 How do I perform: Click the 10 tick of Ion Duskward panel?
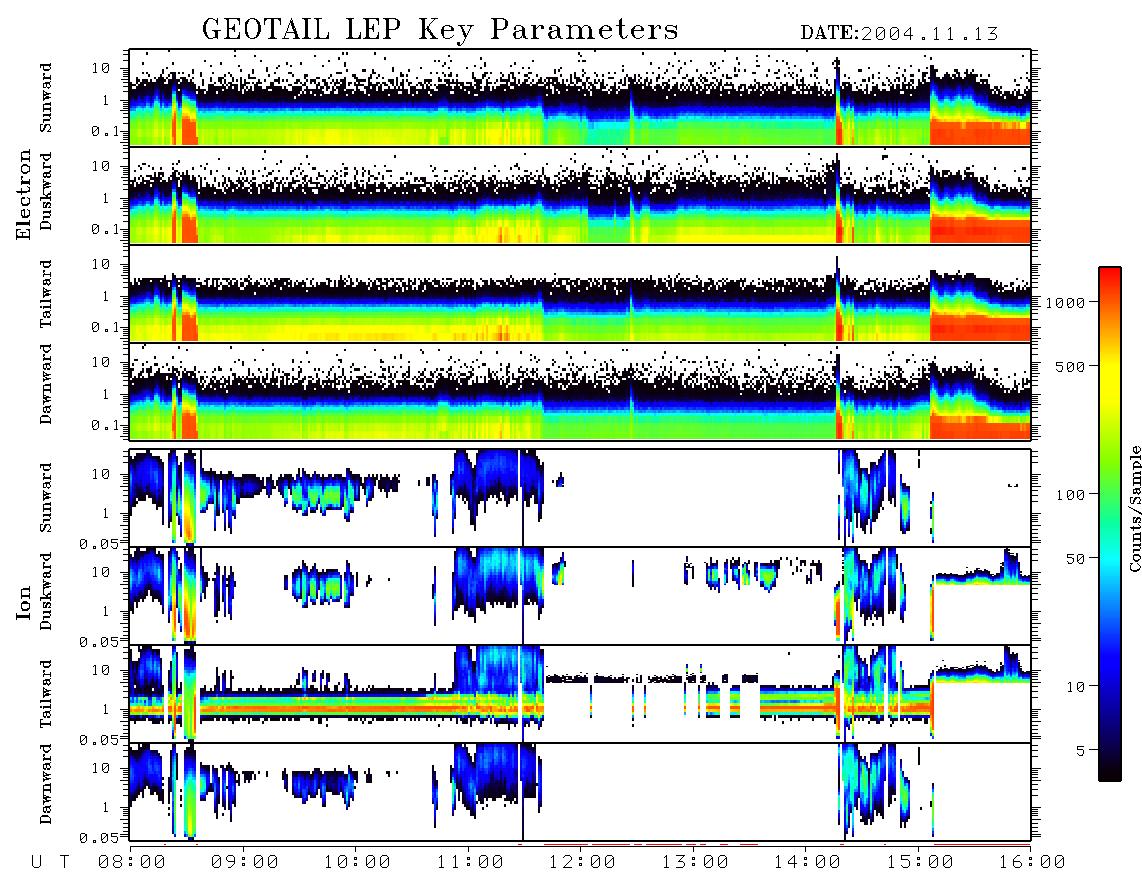click(101, 572)
